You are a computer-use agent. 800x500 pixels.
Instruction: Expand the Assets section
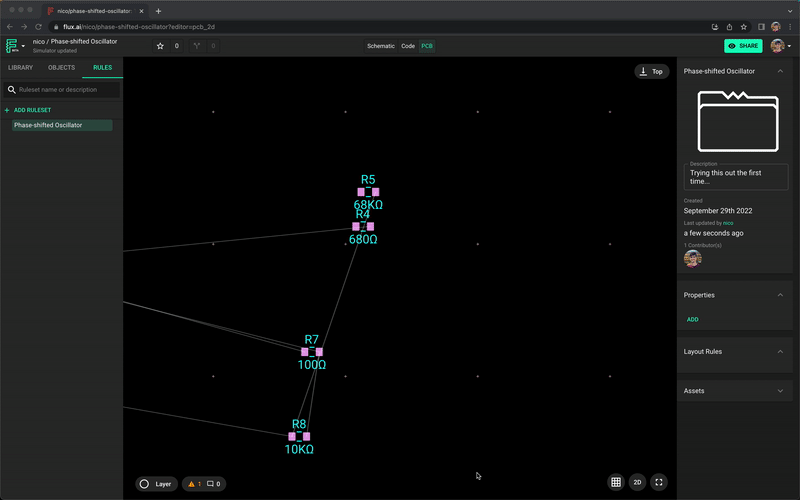tap(780, 390)
